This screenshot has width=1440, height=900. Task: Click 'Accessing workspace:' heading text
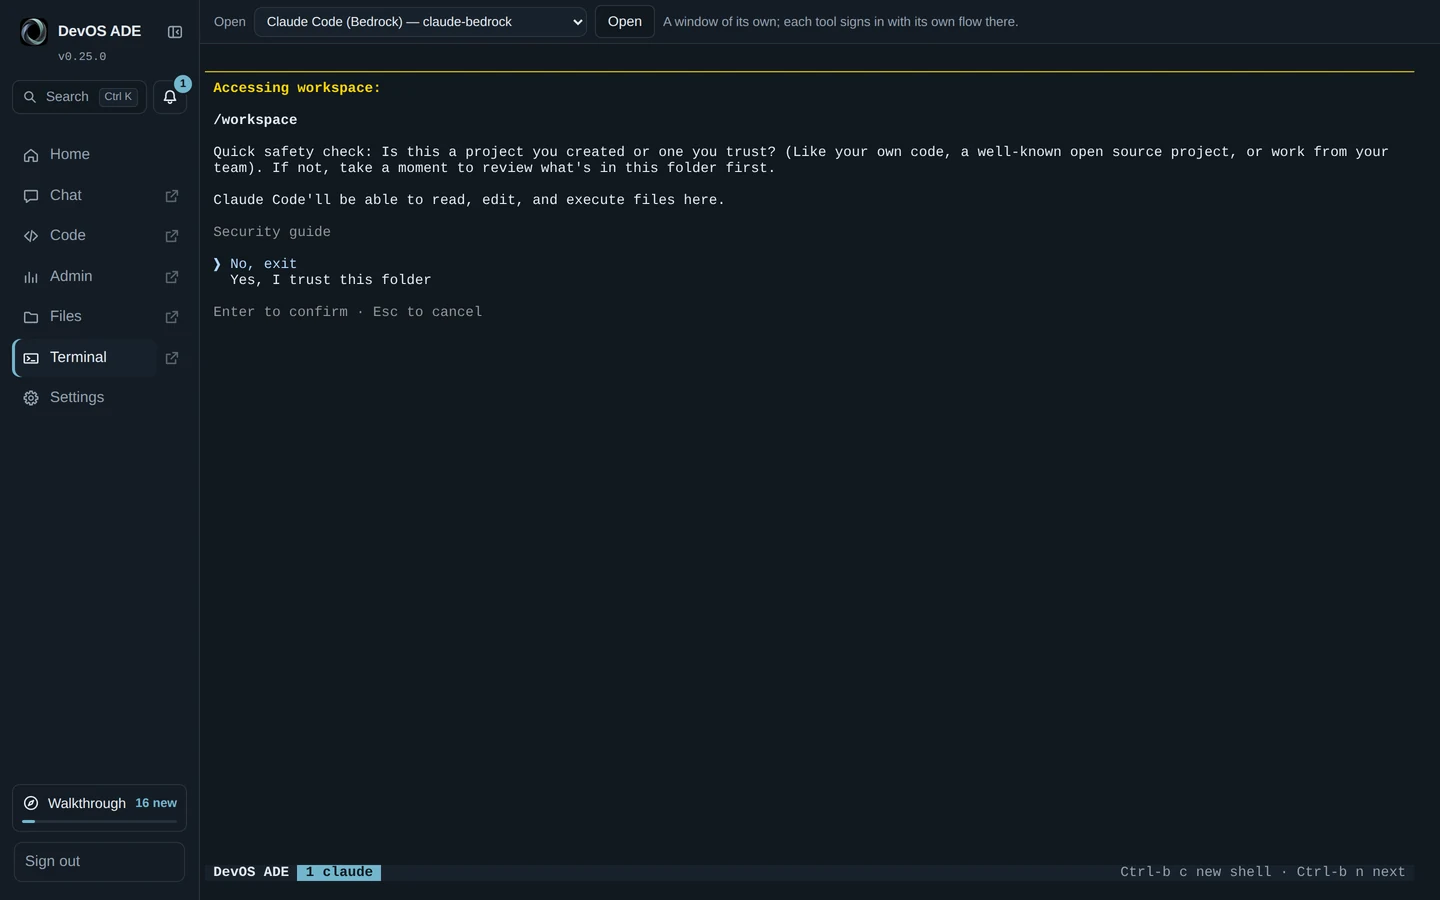pos(297,88)
